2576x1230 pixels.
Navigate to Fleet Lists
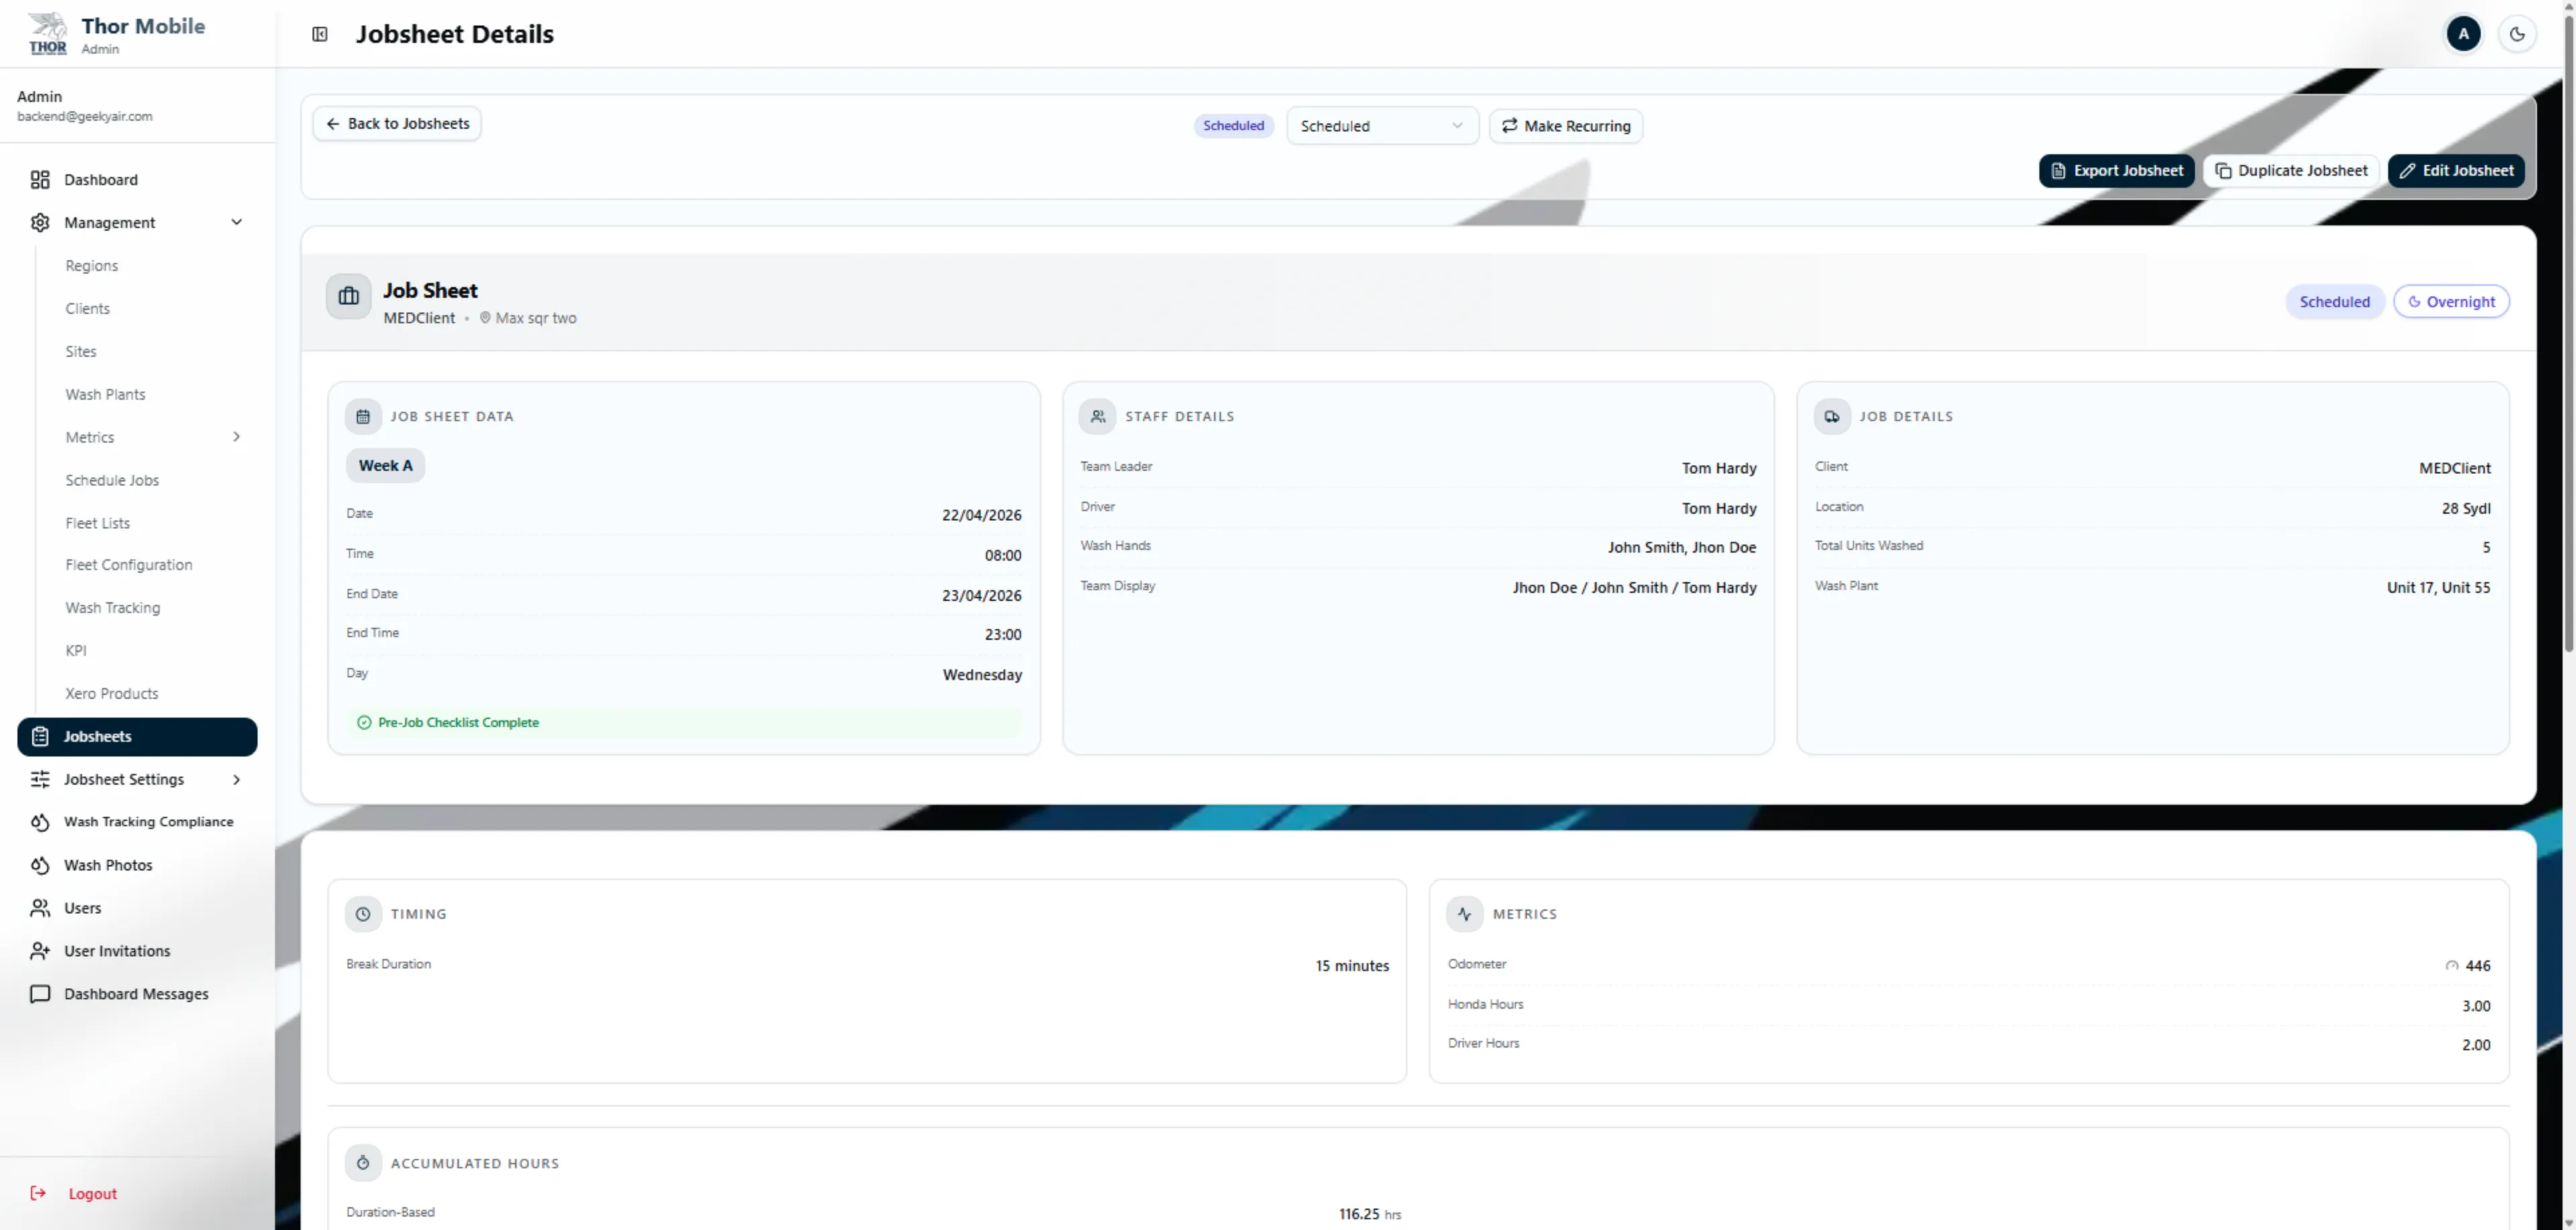98,524
